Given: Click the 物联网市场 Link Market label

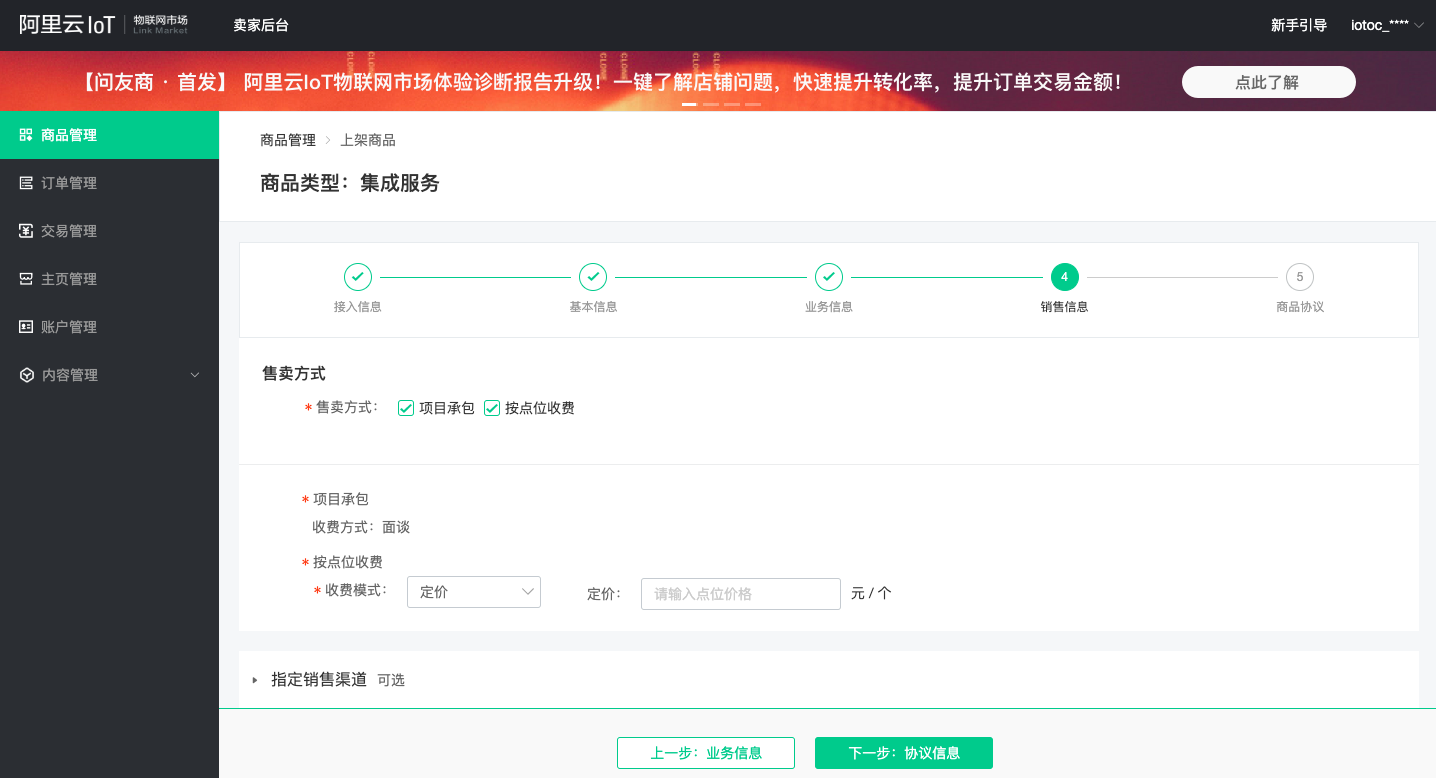Looking at the screenshot, I should click(160, 25).
